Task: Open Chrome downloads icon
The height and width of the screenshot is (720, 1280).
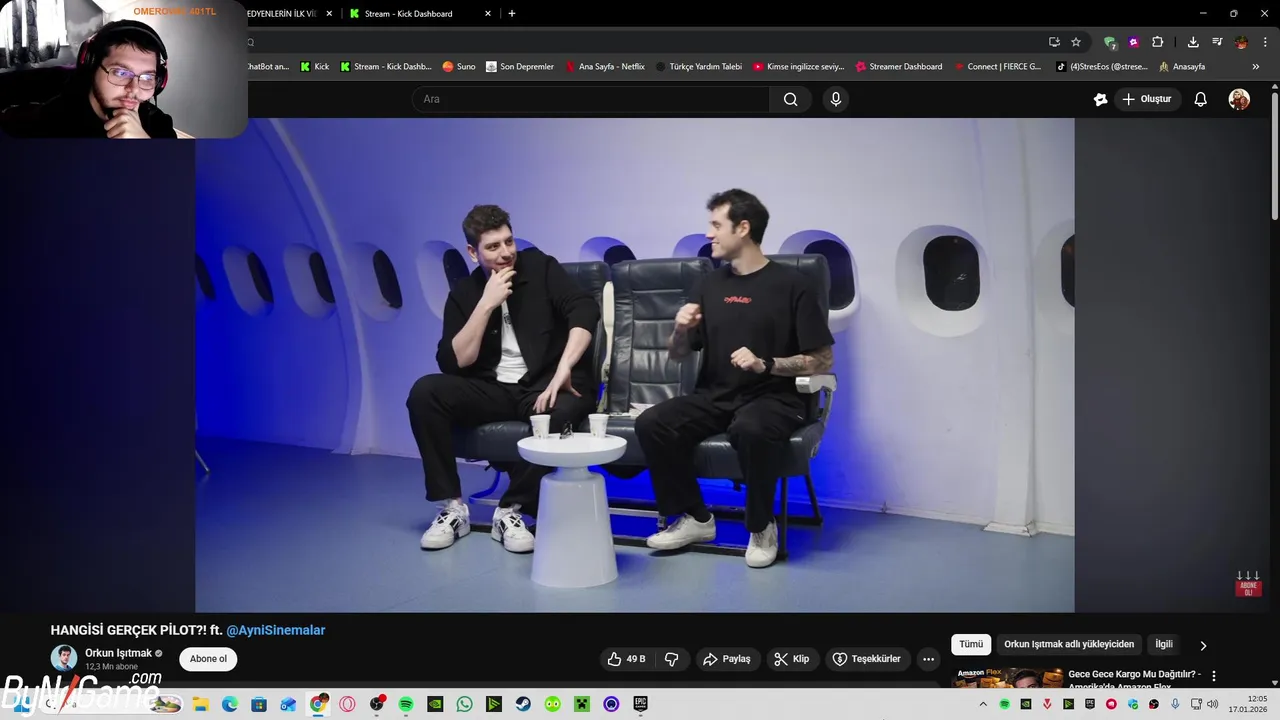Action: tap(1193, 42)
